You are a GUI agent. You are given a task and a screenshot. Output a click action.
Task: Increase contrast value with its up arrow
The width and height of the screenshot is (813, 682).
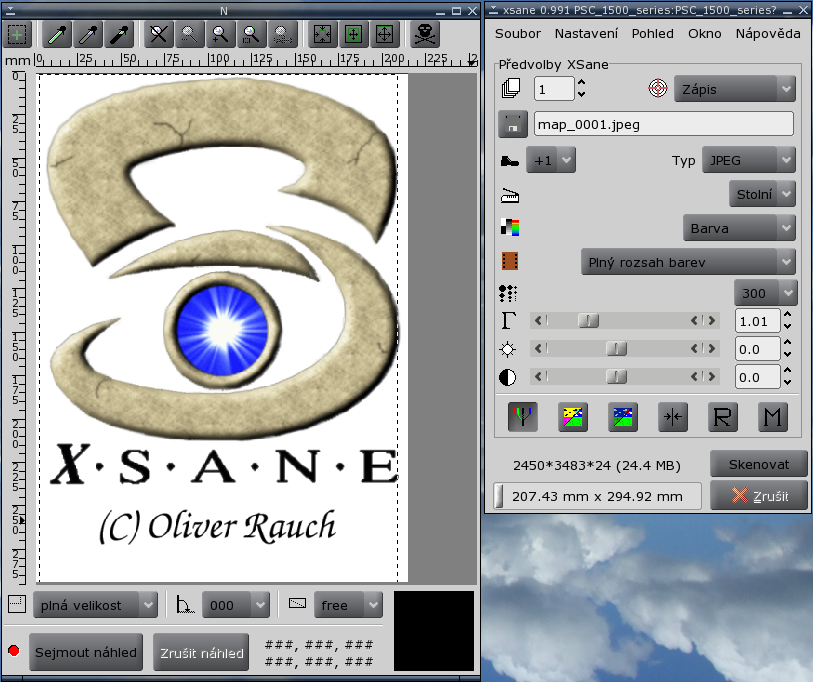pyautogui.click(x=788, y=370)
